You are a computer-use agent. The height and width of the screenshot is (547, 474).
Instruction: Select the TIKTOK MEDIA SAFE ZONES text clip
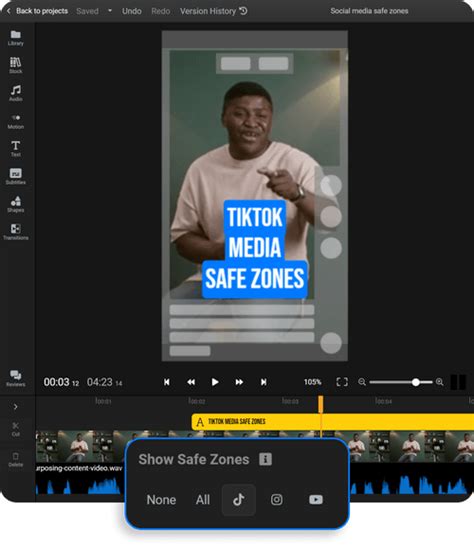pyautogui.click(x=332, y=422)
